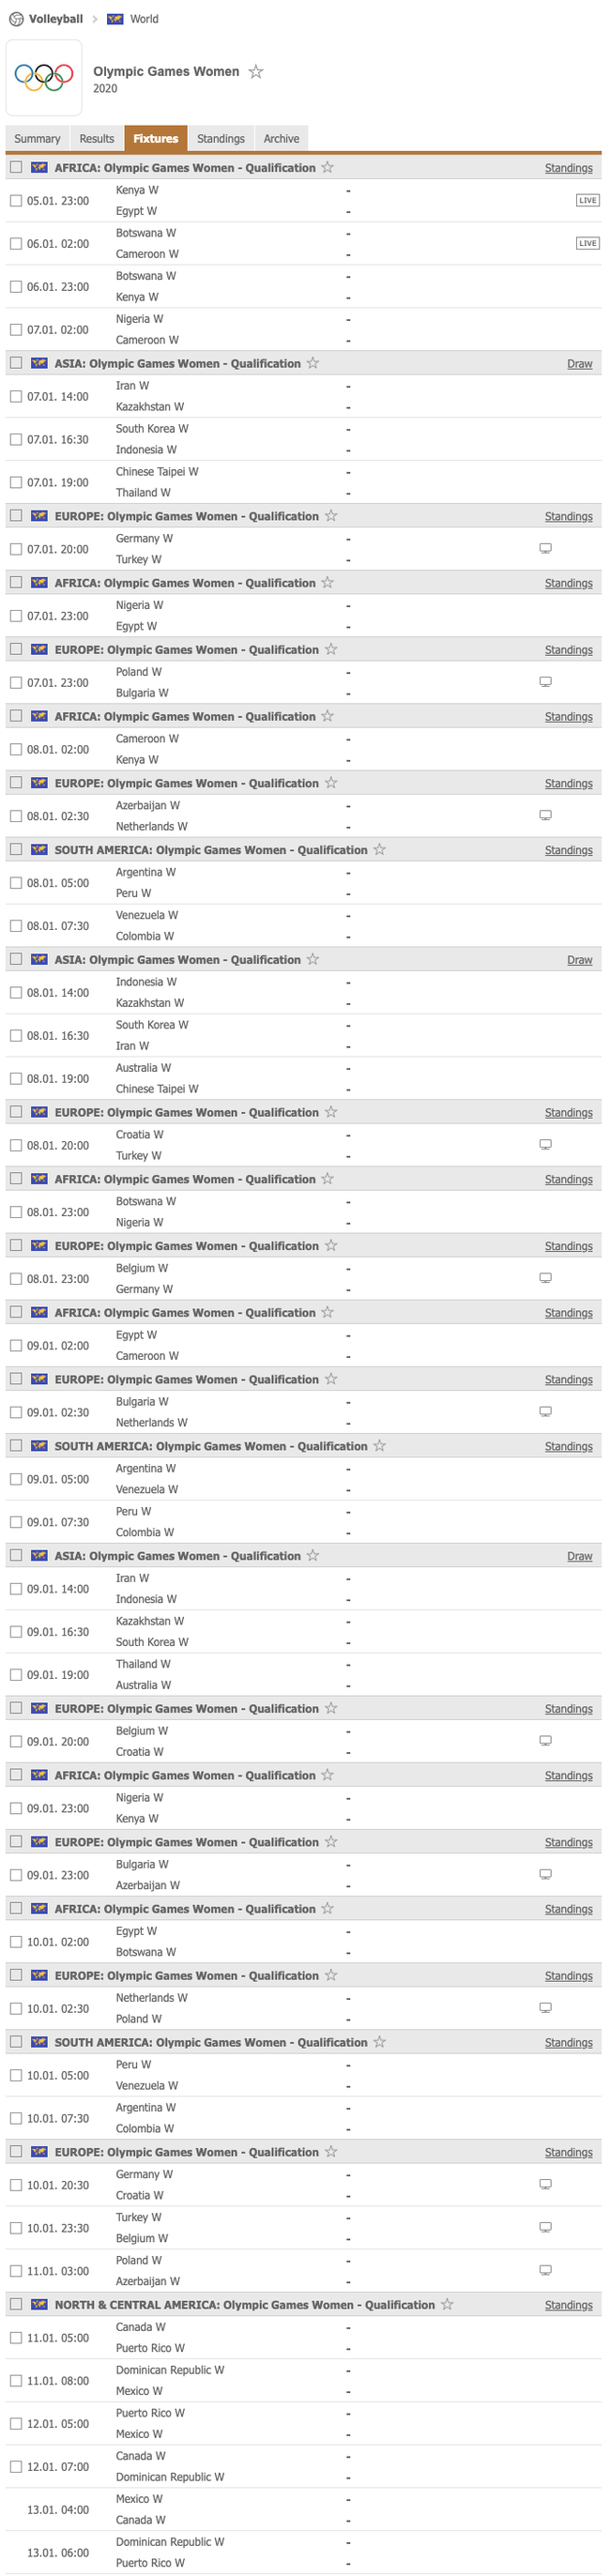Check the box for Kenya W vs Egypt W

(16, 201)
